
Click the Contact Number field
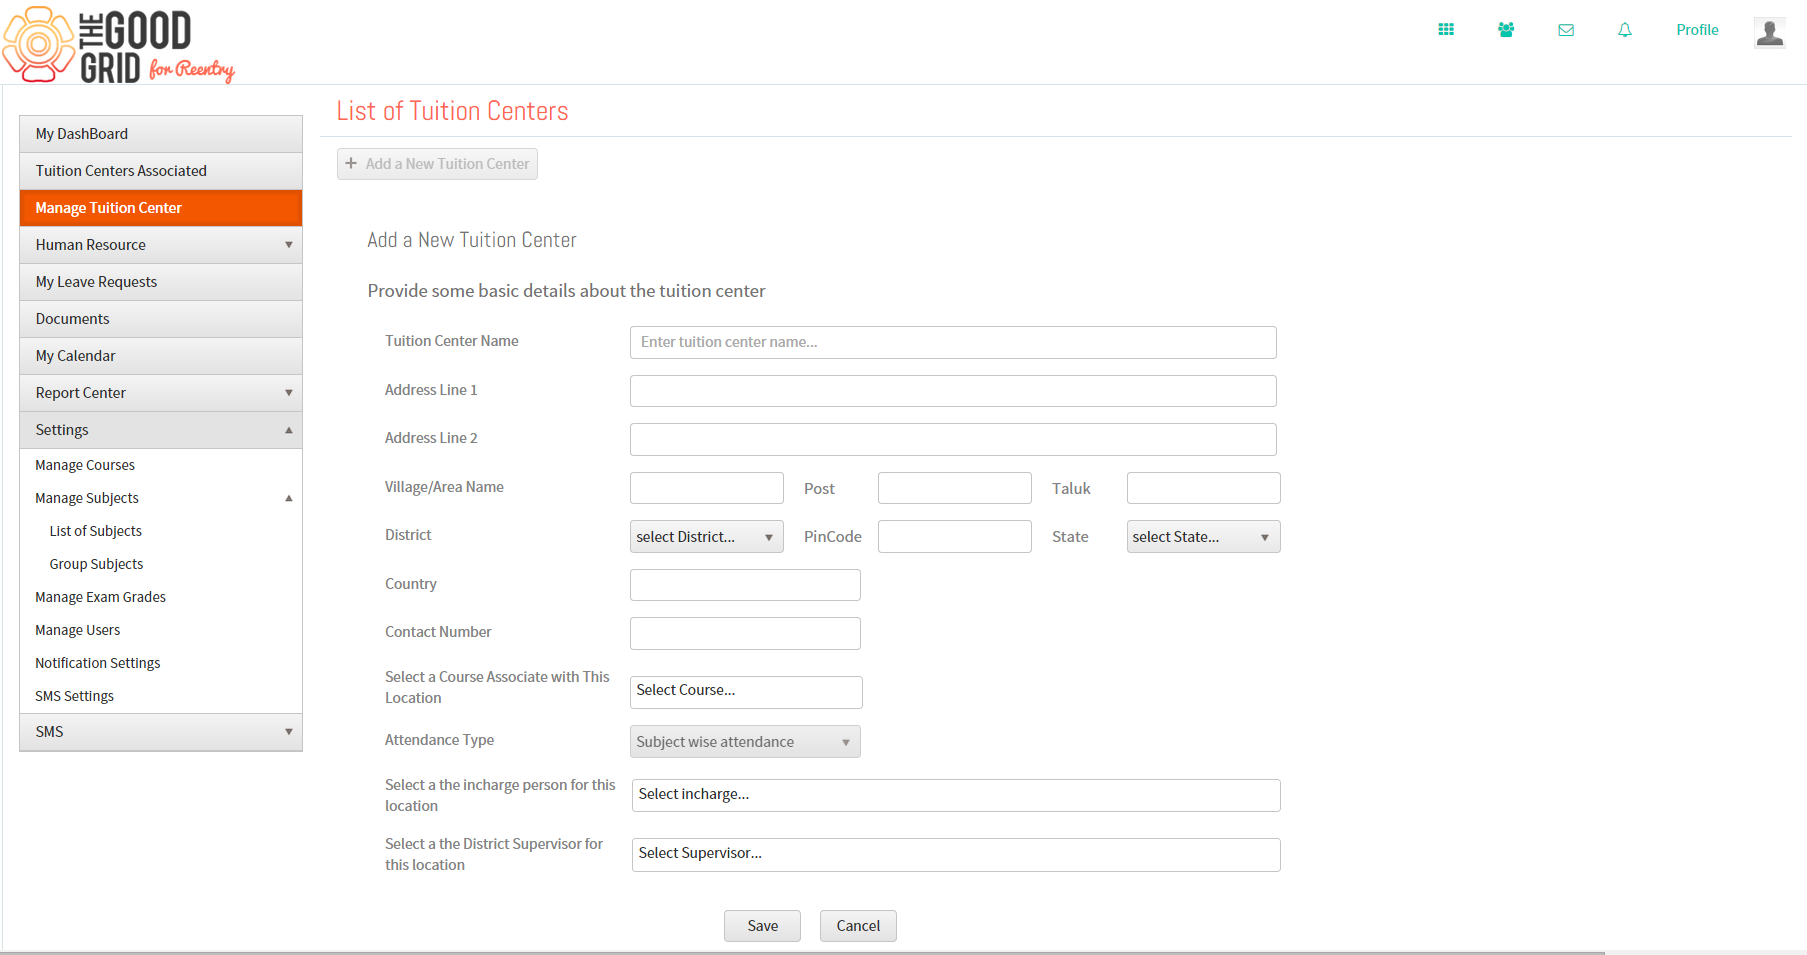point(745,633)
